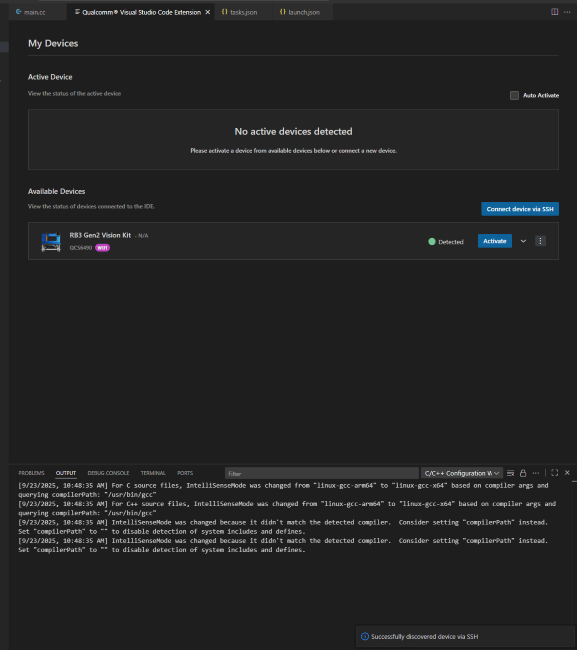Screen dimensions: 577x650
Task: Click the info icon in SSH notification
Action: 365,636
